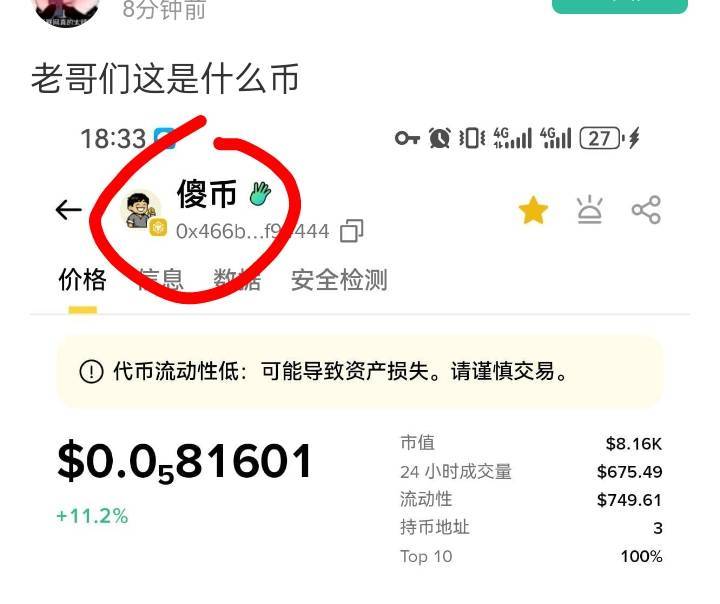Tap the 市值 $8.16K row

(x=531, y=443)
